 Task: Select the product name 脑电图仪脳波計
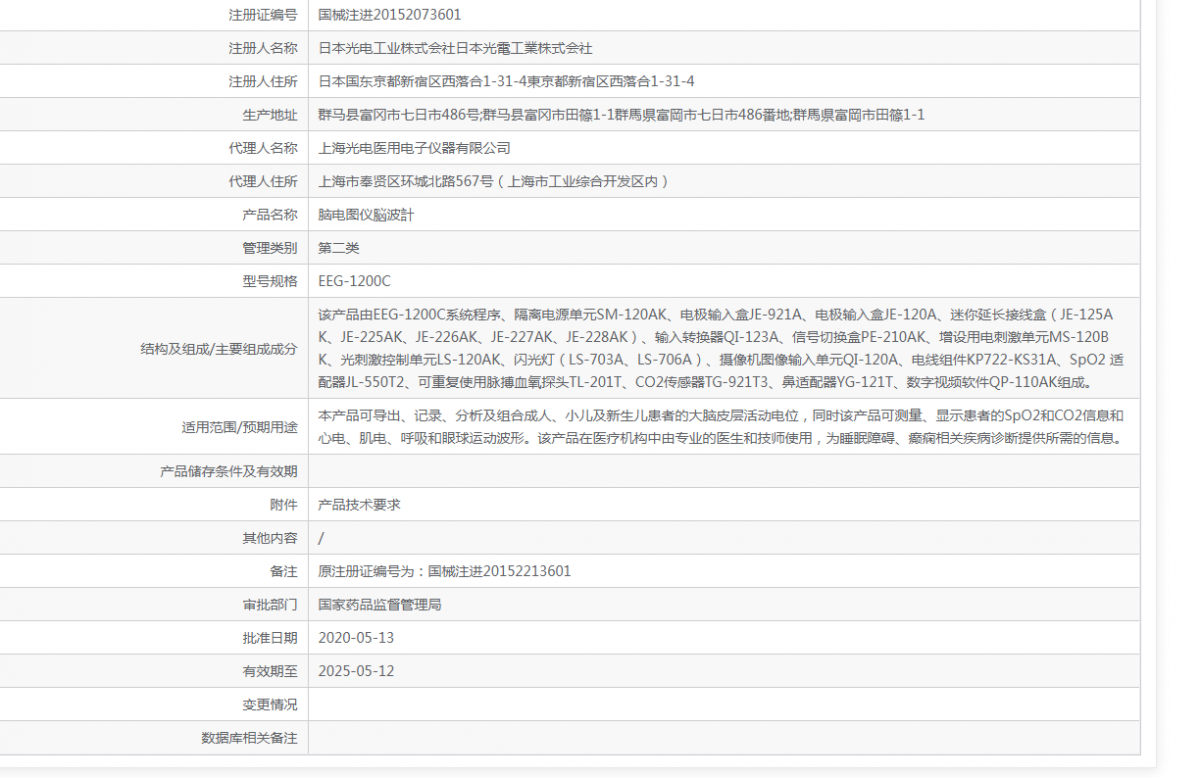[366, 214]
